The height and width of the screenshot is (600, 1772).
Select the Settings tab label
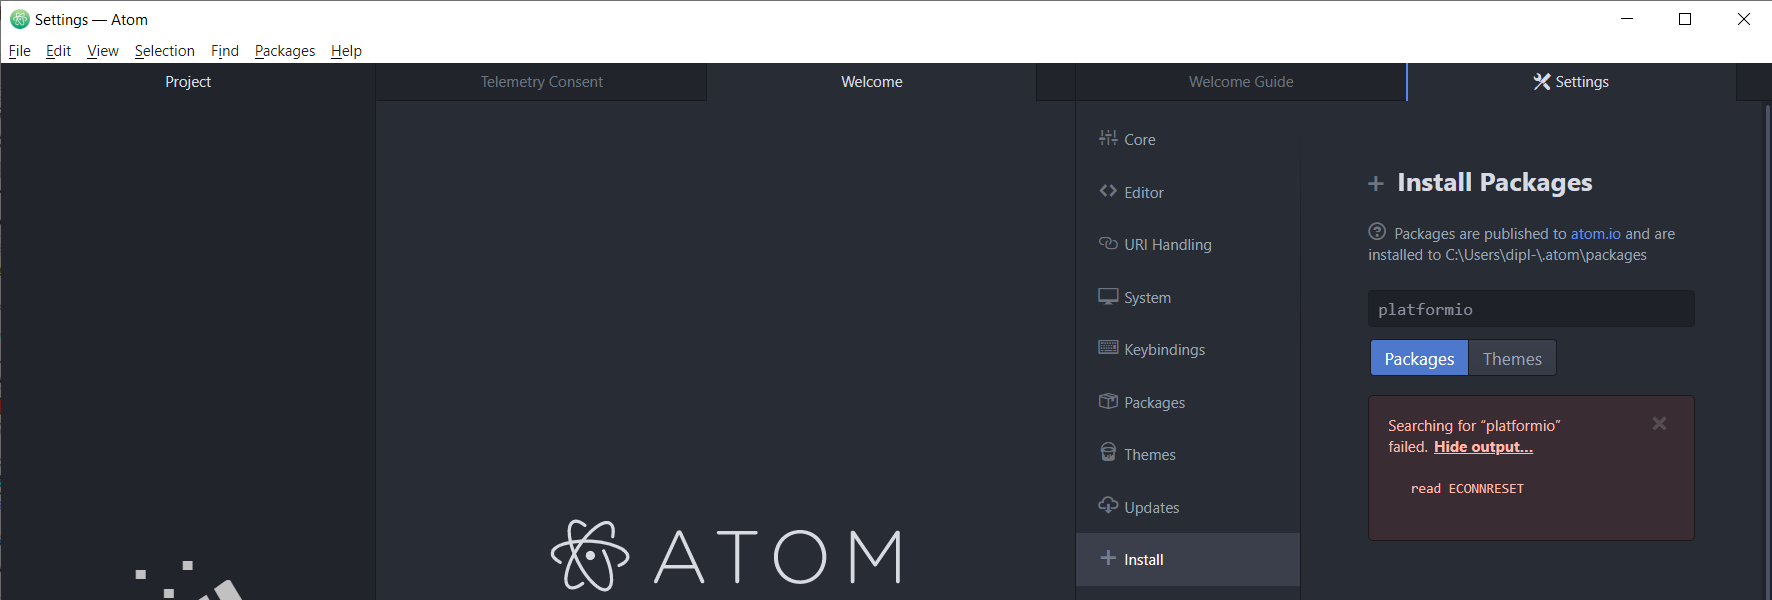coord(1582,82)
